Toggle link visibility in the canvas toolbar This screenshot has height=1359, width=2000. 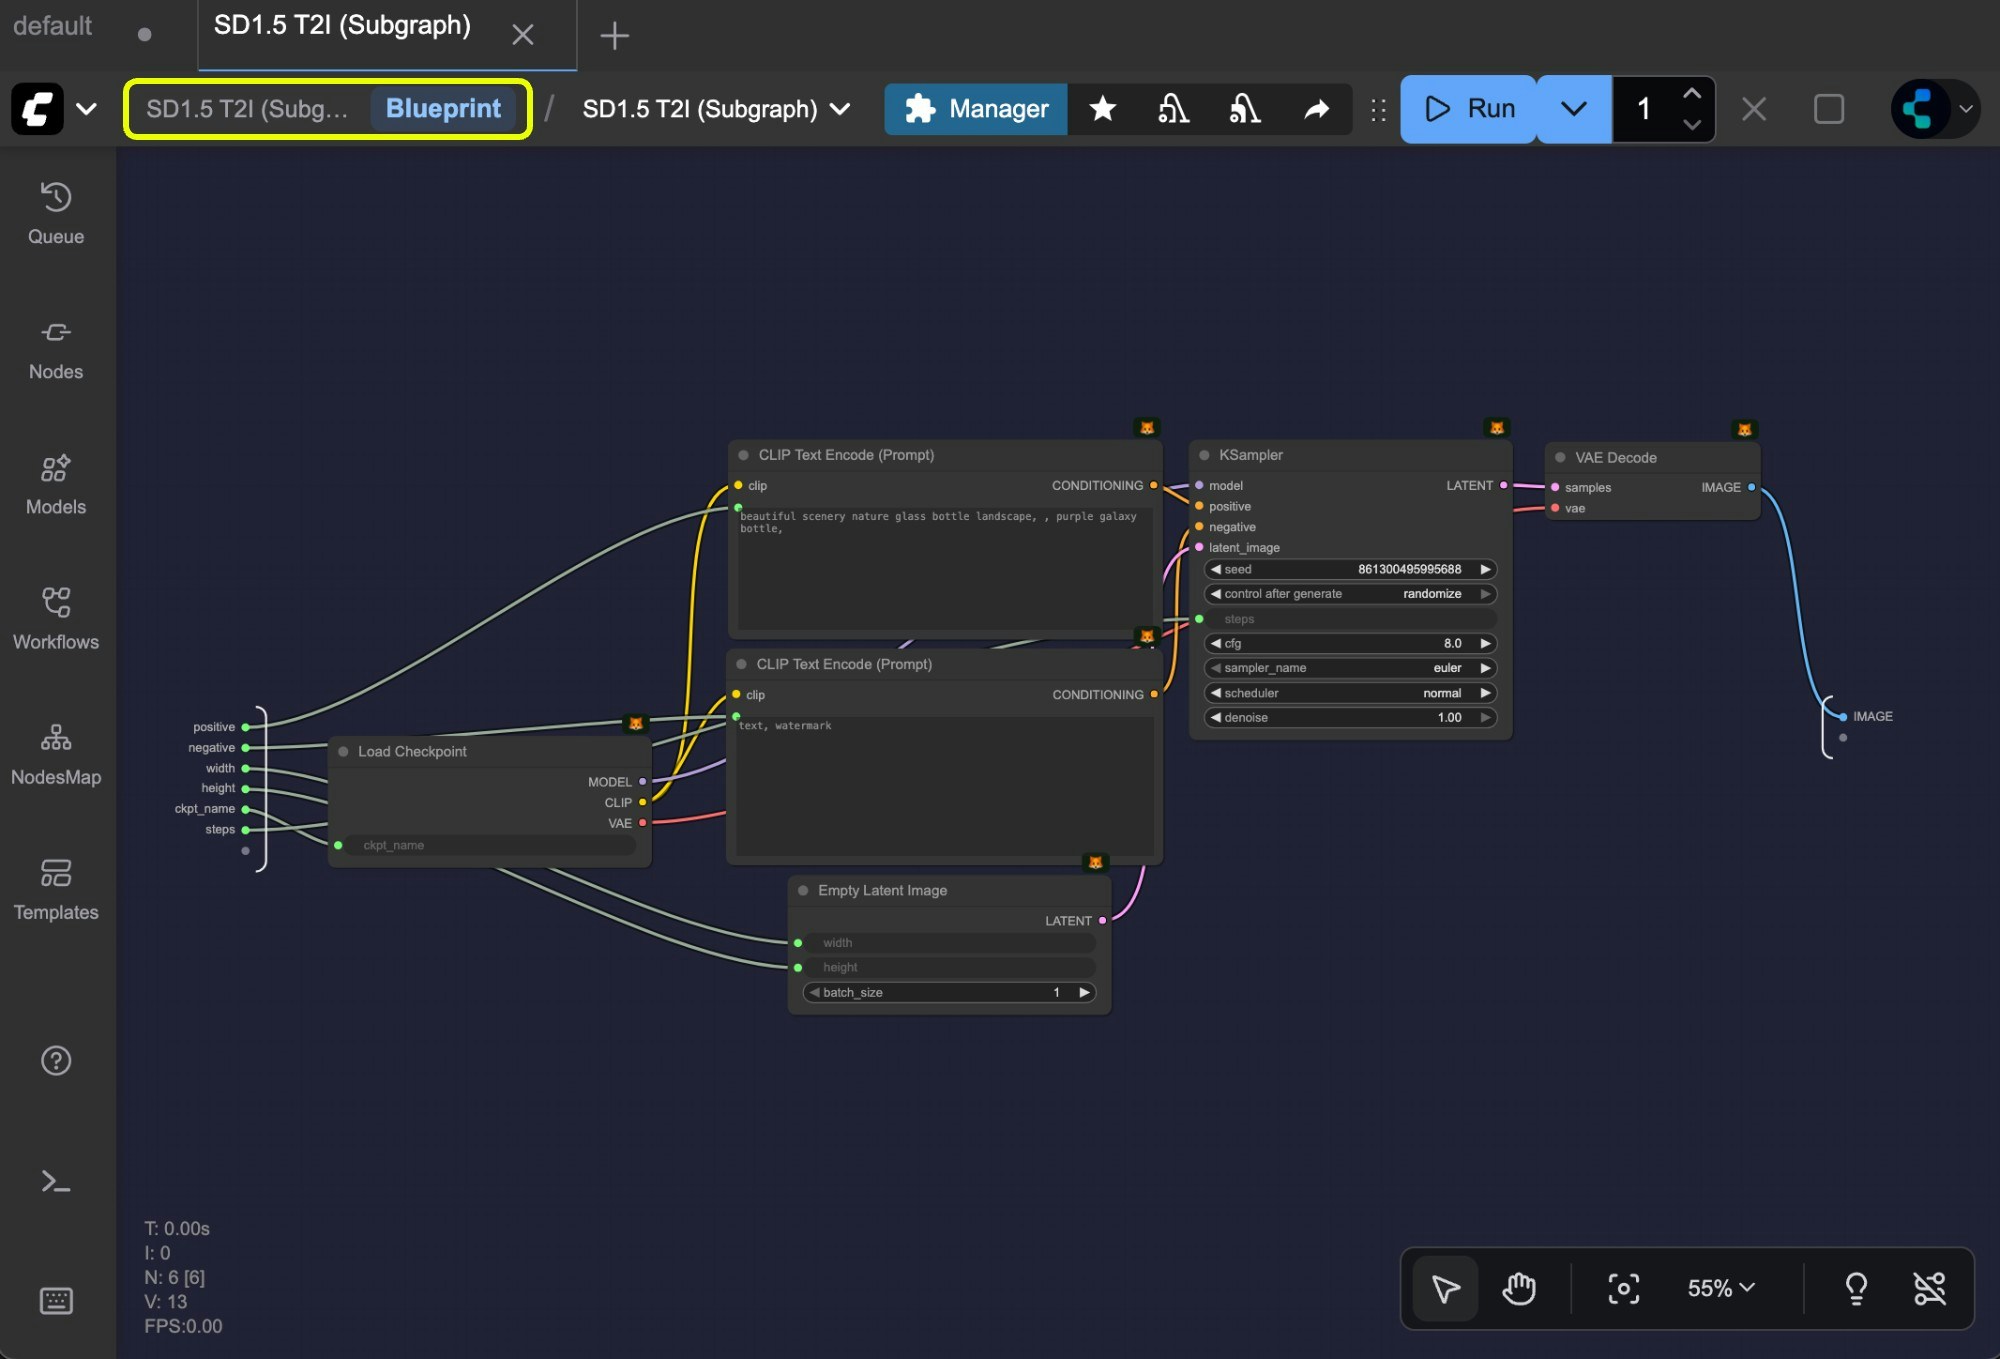coord(1930,1289)
